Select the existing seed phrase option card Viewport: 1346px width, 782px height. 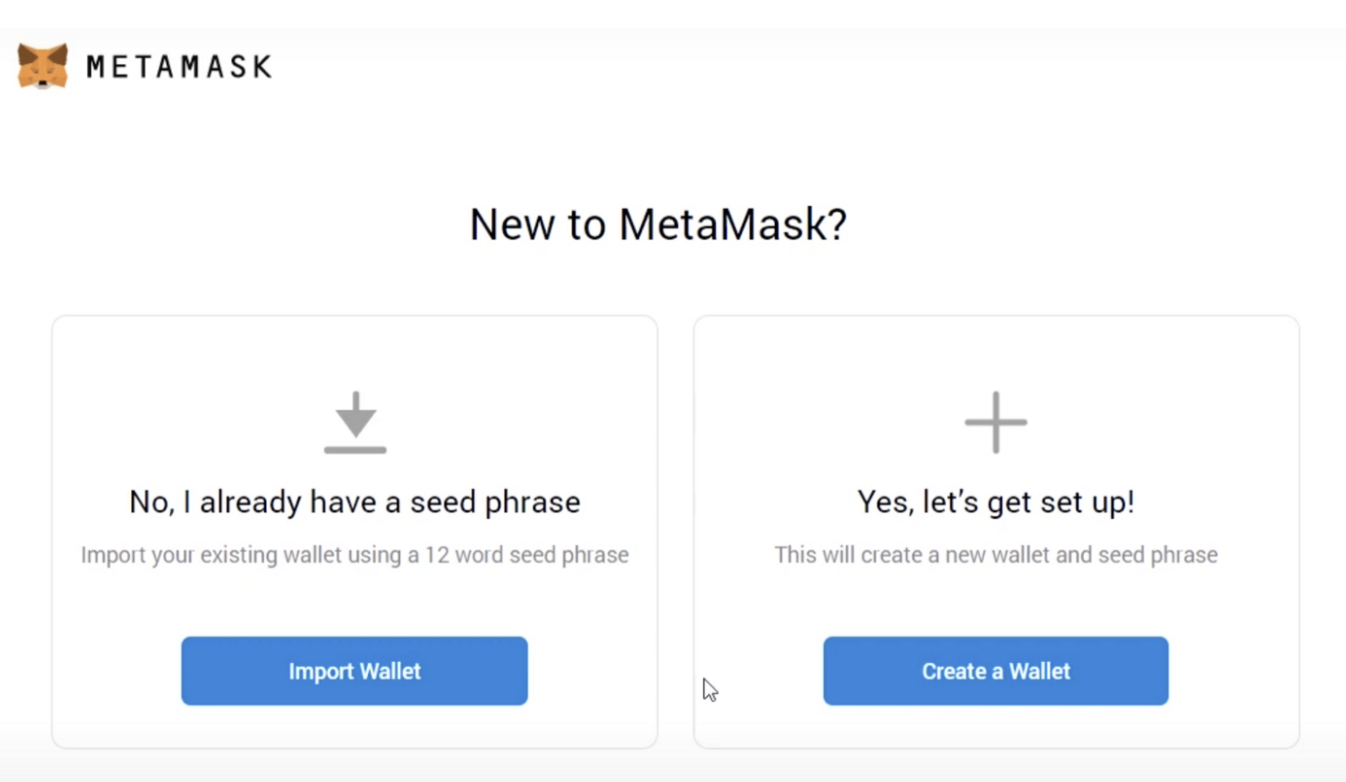tap(355, 600)
